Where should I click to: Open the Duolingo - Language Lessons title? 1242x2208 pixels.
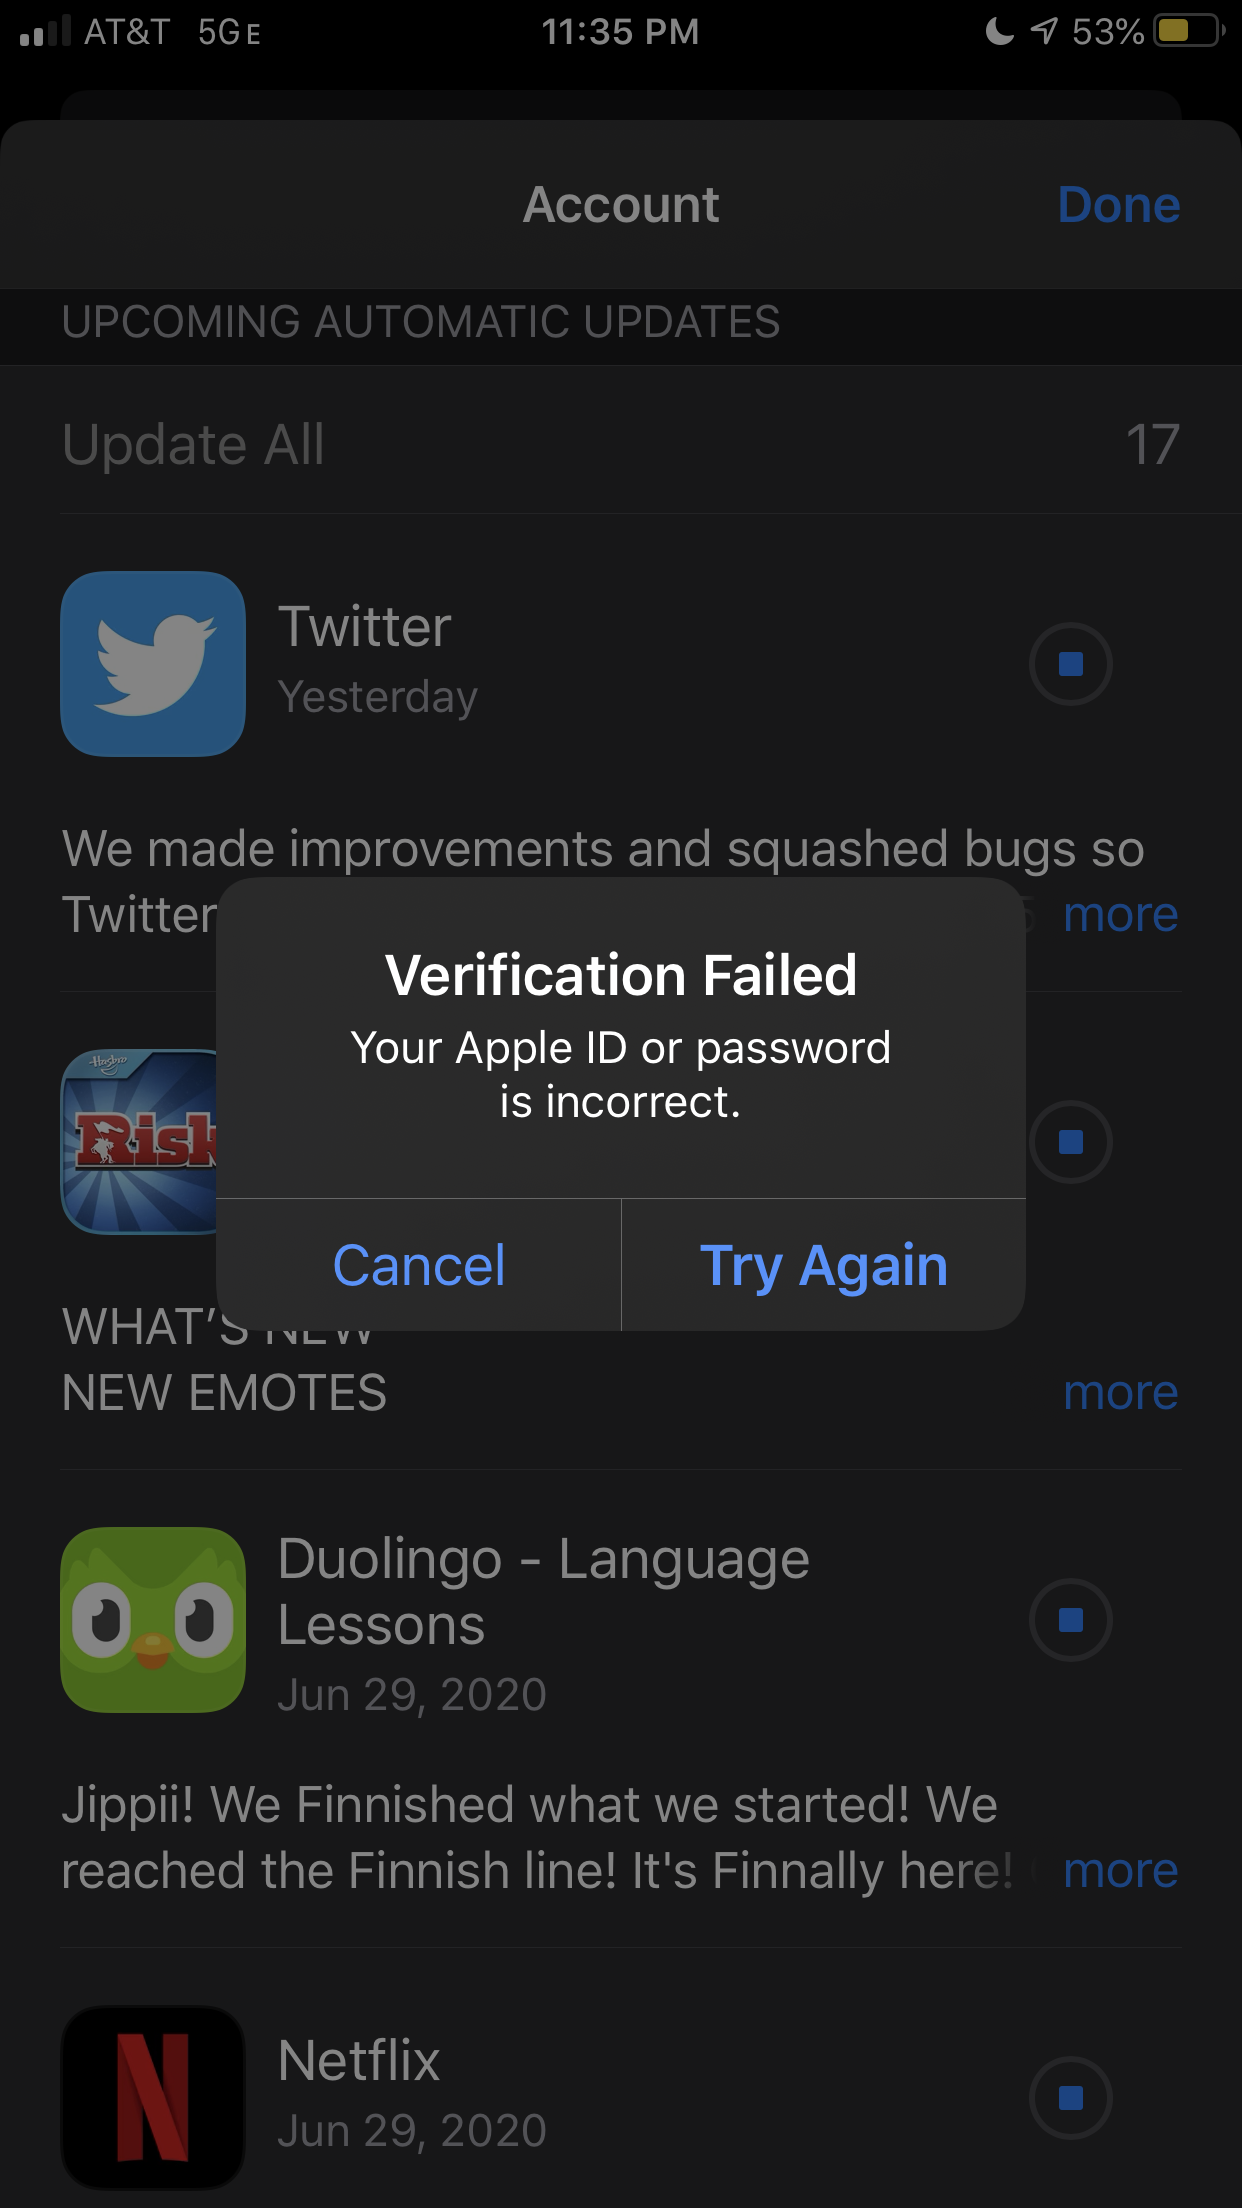click(x=543, y=1591)
